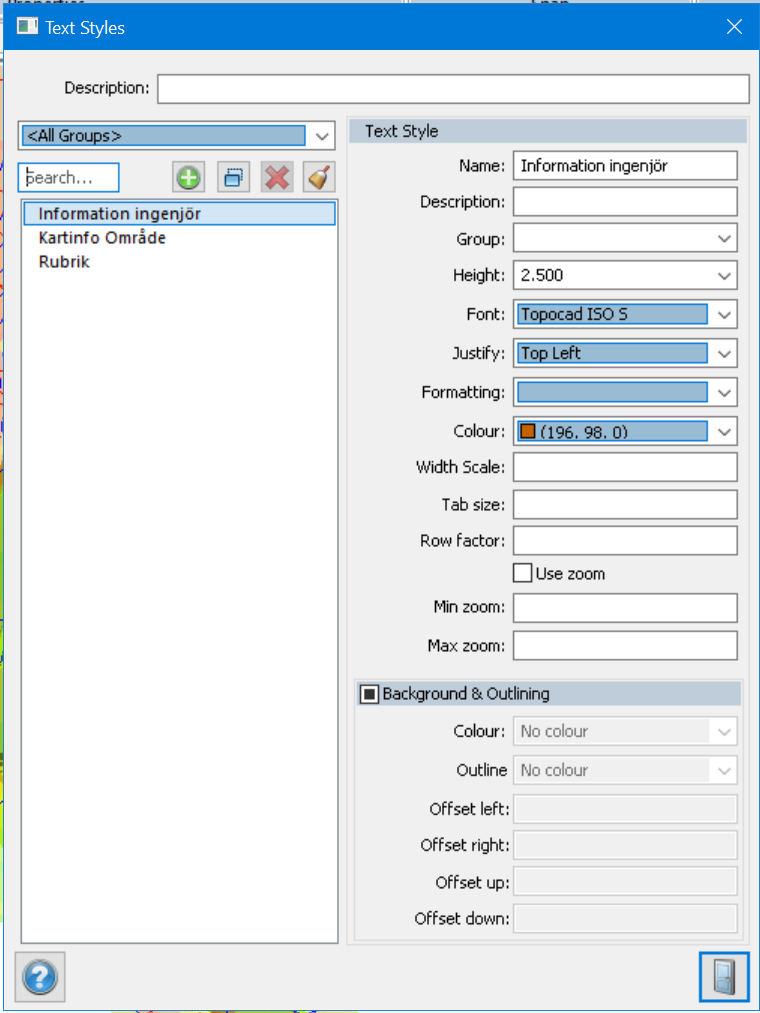Click the green add text style icon
This screenshot has width=760, height=1013.
(188, 178)
